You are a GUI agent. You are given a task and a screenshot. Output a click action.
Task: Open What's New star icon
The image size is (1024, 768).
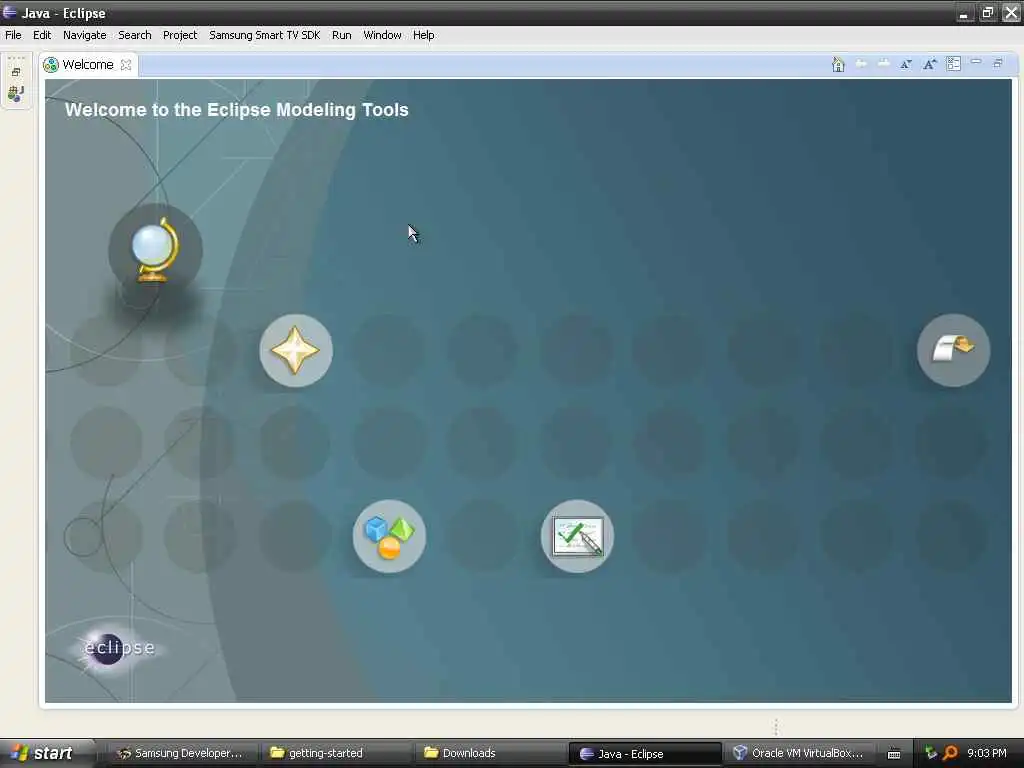pyautogui.click(x=296, y=351)
